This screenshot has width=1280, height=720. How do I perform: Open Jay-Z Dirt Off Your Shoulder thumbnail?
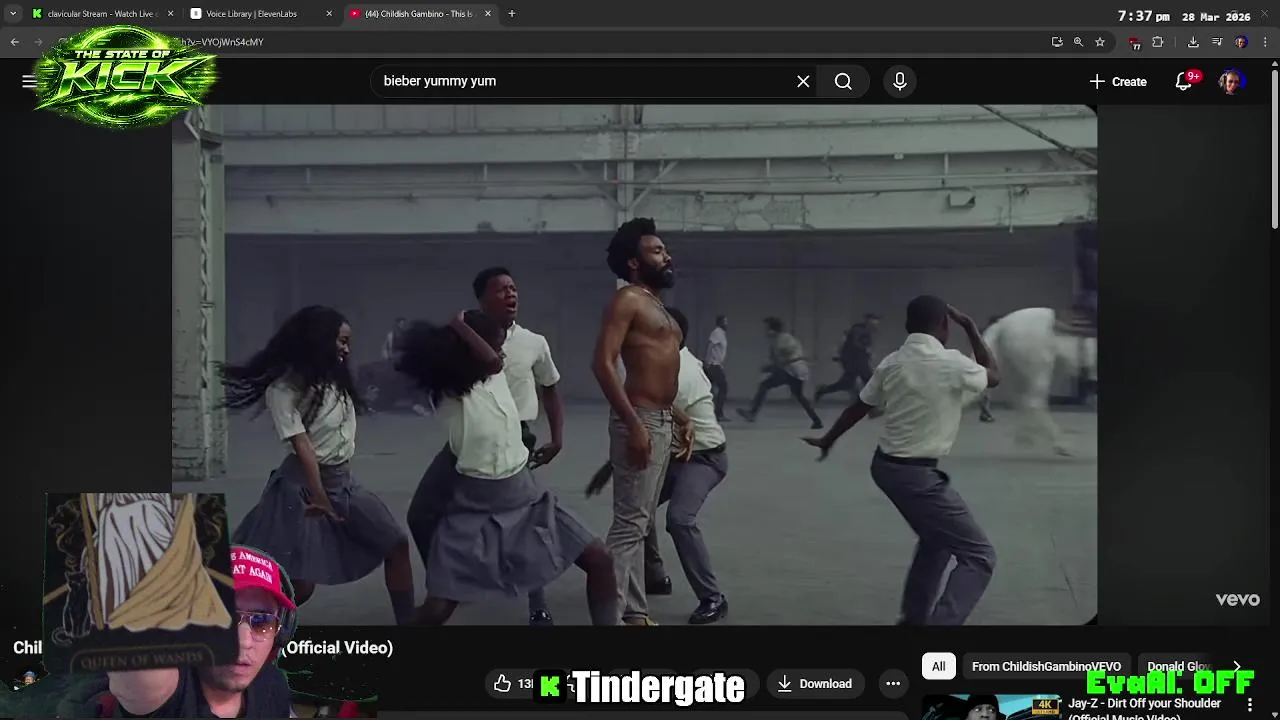990,707
